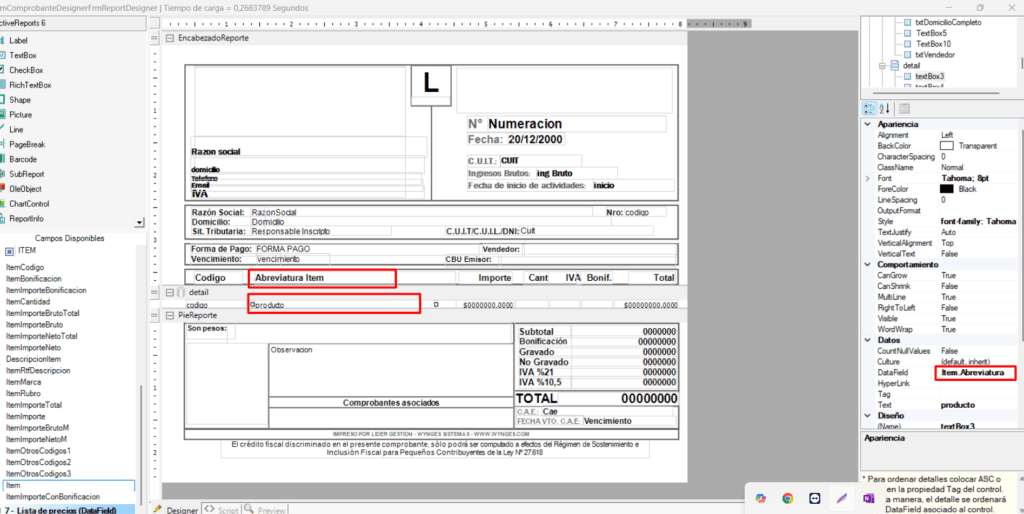Collapse the EncabezadoReporte section
Screen dimensions: 1024x514
[x=168, y=38]
